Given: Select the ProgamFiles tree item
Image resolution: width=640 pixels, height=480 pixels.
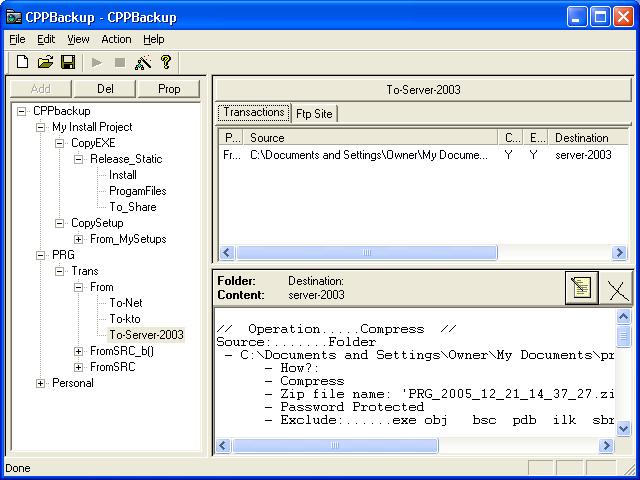Looking at the screenshot, I should click(137, 191).
